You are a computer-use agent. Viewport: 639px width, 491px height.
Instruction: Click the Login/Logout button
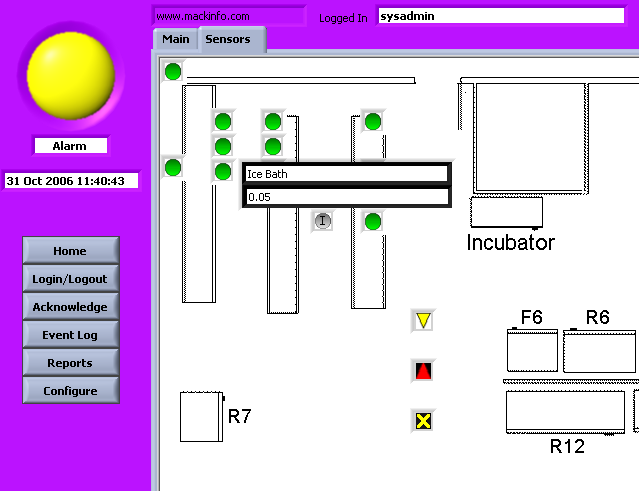coord(71,279)
